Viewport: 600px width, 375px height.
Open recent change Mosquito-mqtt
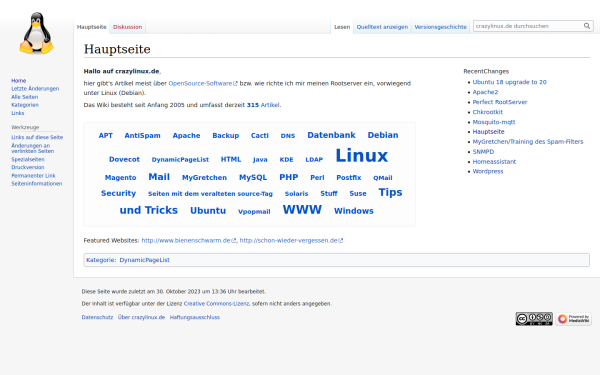pos(494,122)
